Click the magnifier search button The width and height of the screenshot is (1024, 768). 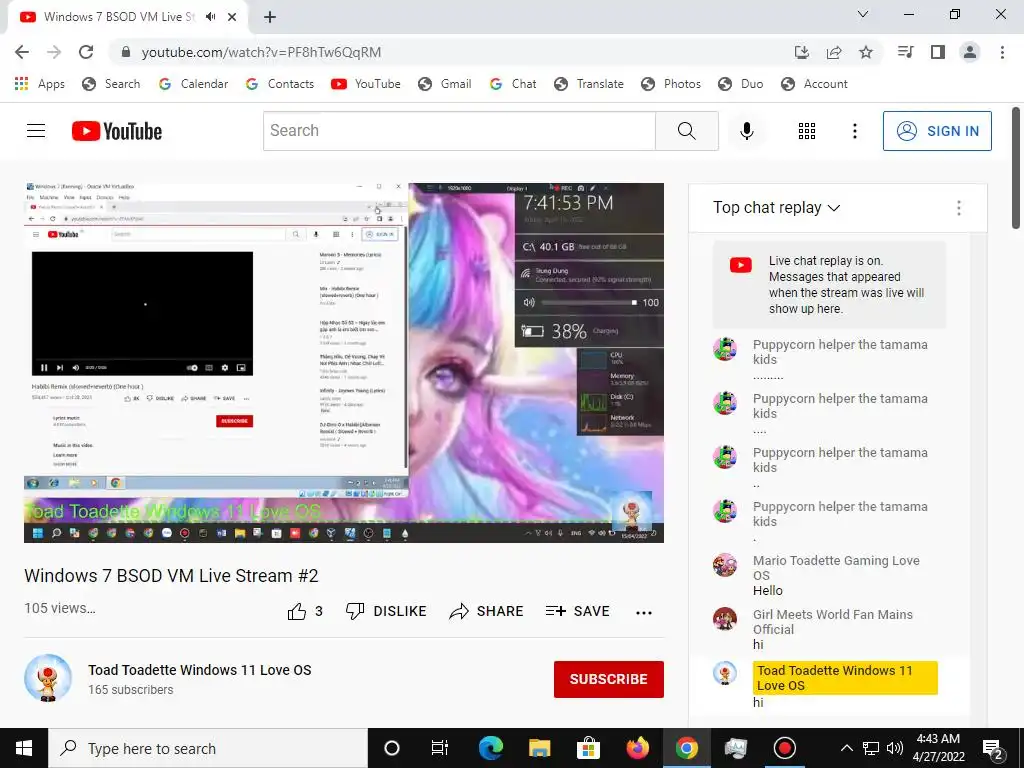[x=687, y=131]
